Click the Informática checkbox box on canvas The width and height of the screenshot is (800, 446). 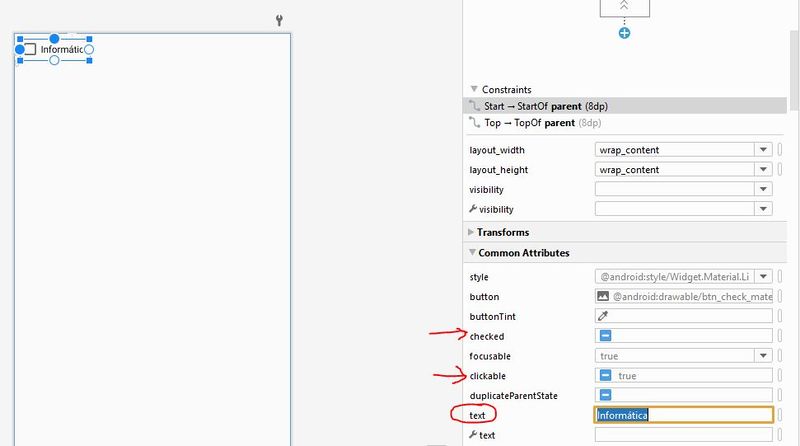coord(31,49)
